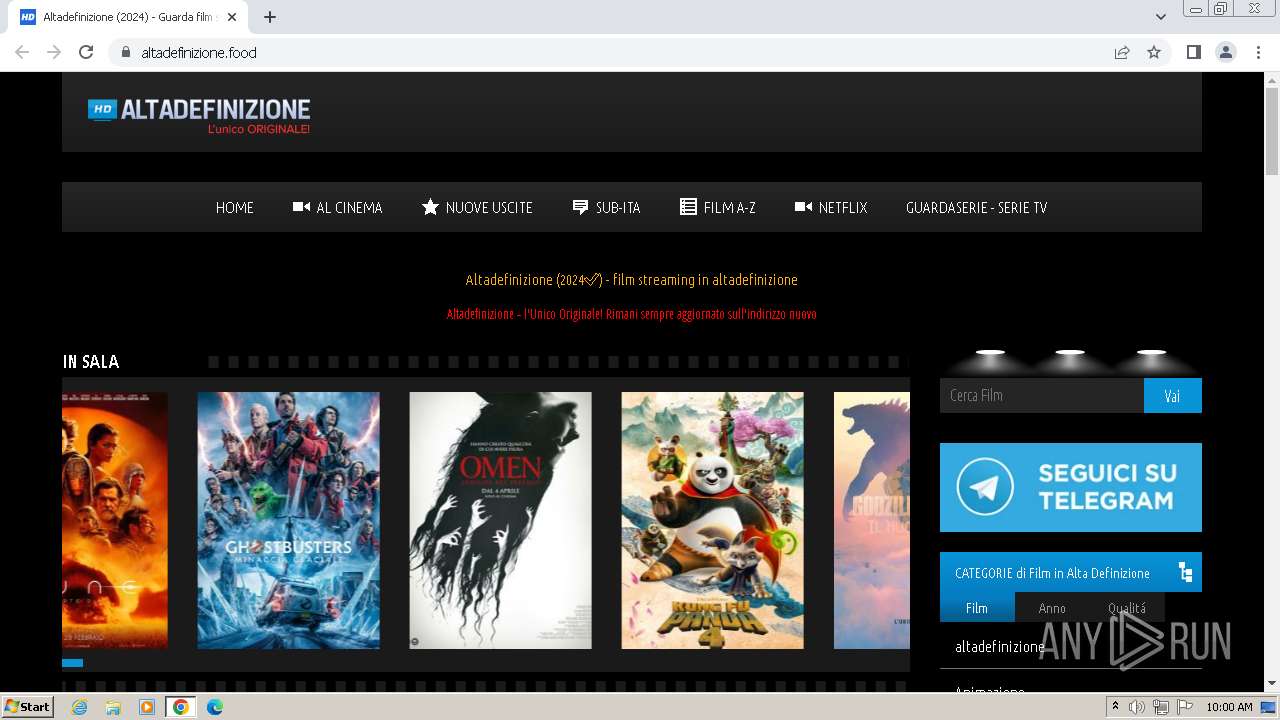This screenshot has width=1280, height=720.
Task: Click the blue carousel page indicator
Action: coord(72,663)
